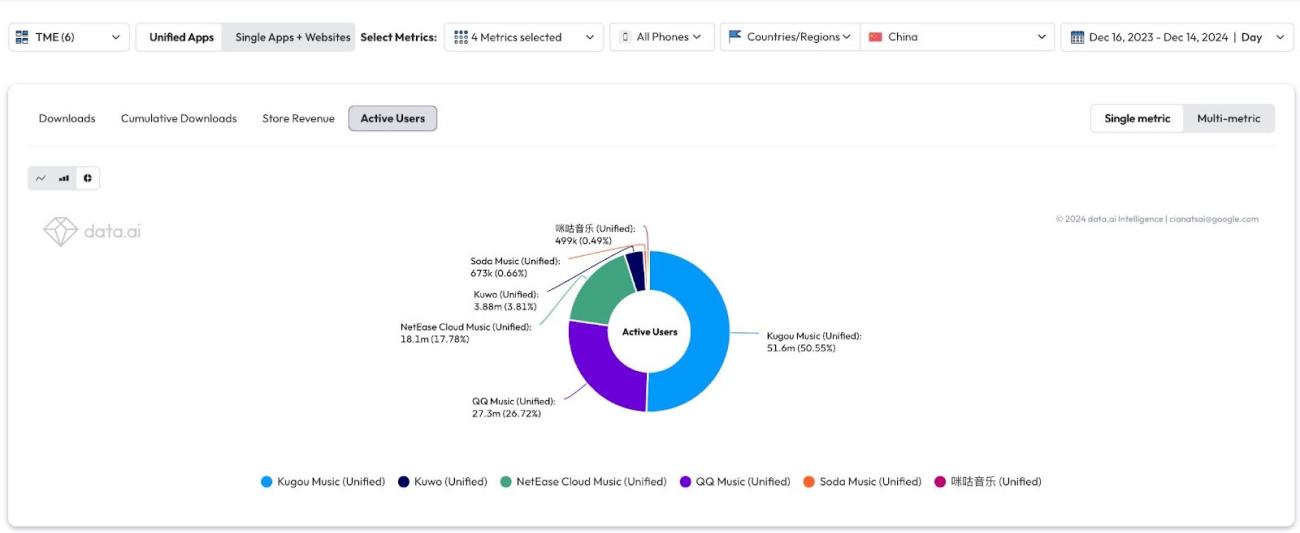The image size is (1300, 533).
Task: Switch to Multi-metric view
Action: point(1229,118)
